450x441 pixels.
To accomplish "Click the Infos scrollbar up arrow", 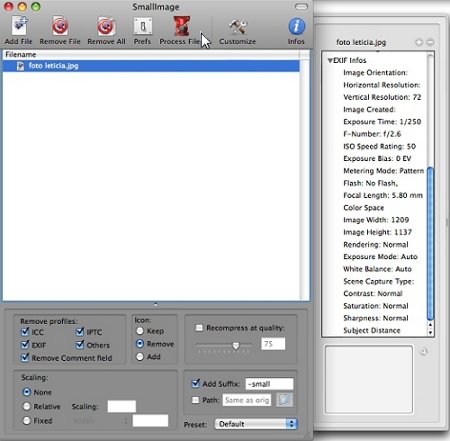I will [430, 325].
